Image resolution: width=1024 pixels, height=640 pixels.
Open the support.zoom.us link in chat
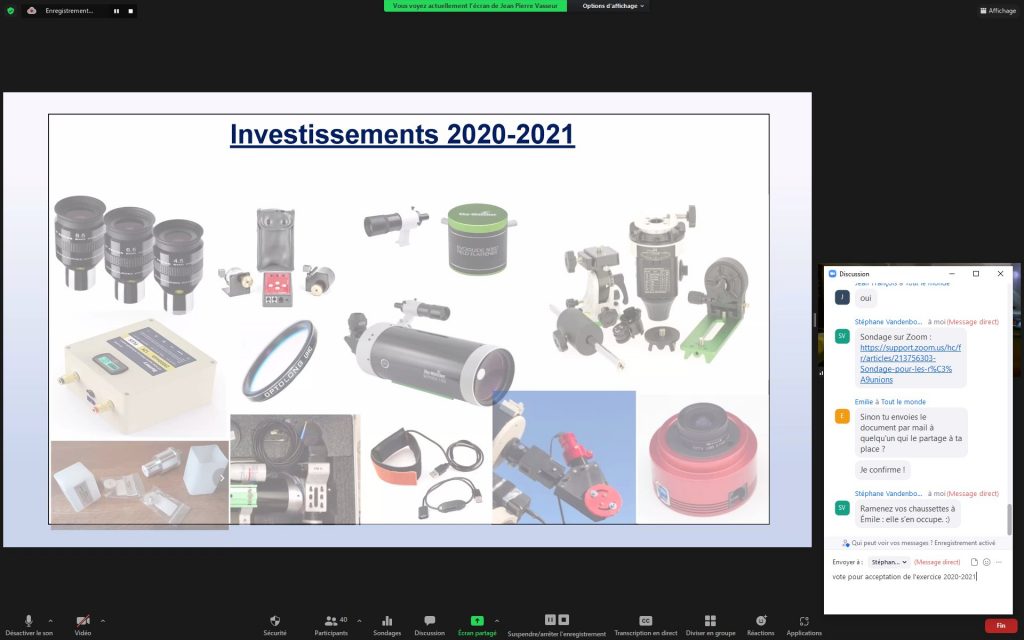pos(910,363)
